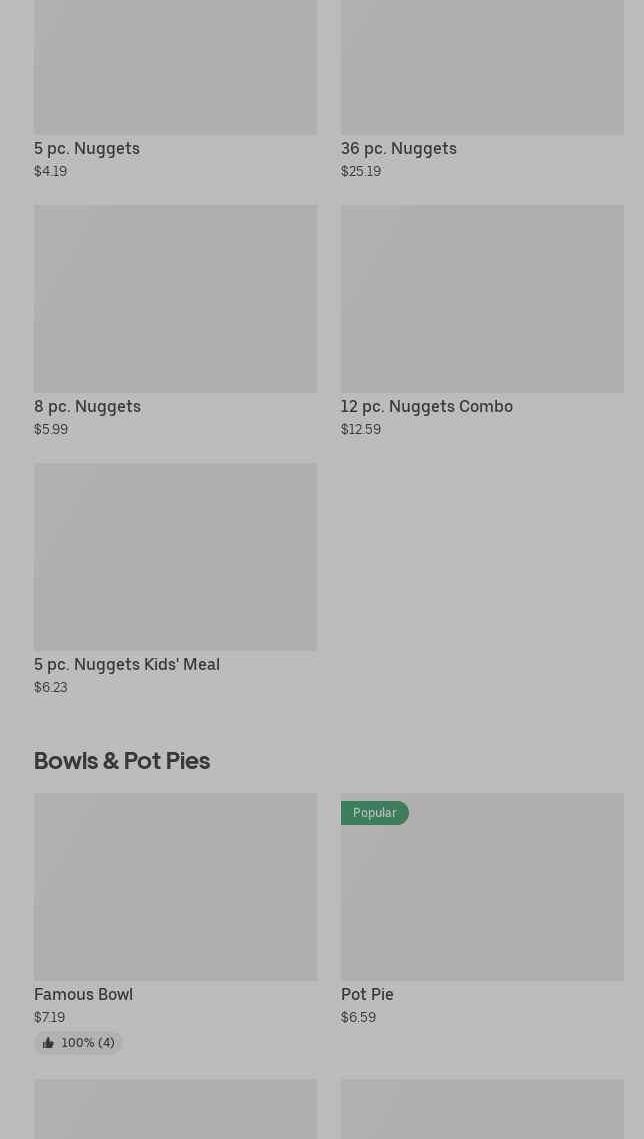
Task: Click the 5 pc. Nuggets title
Action: [x=87, y=148]
